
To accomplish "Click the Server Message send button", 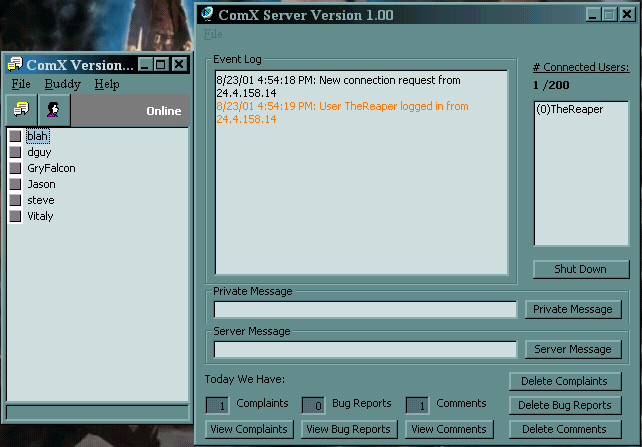I will [572, 349].
